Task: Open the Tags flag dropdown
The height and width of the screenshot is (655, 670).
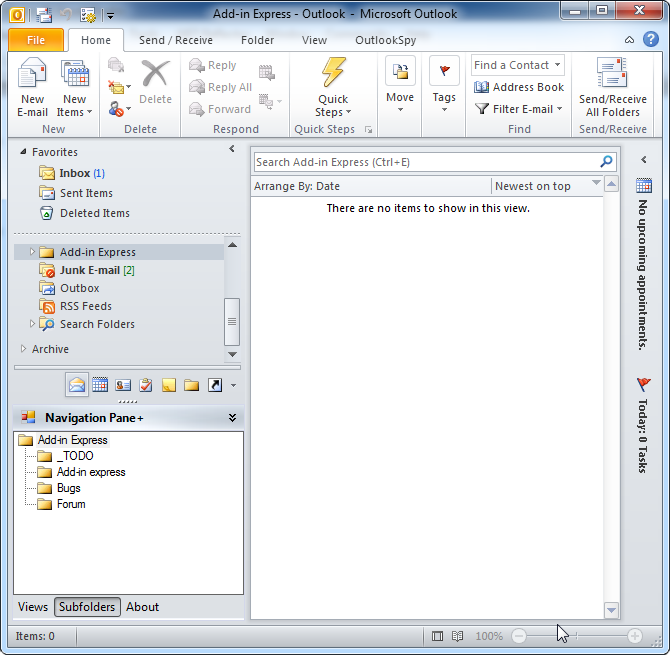Action: point(444,85)
